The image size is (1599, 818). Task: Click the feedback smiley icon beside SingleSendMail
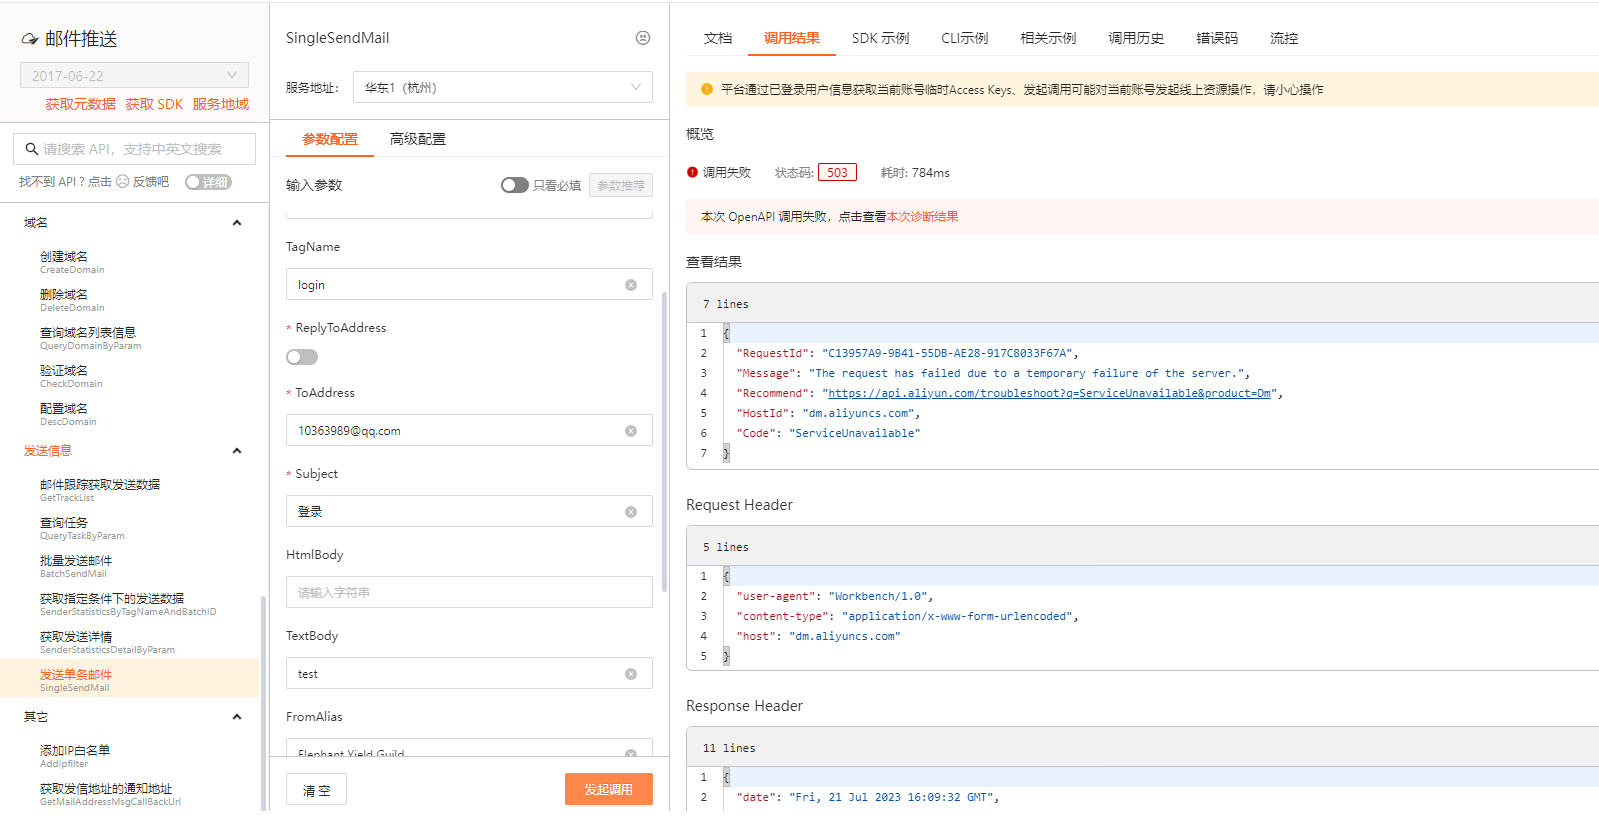tap(643, 38)
